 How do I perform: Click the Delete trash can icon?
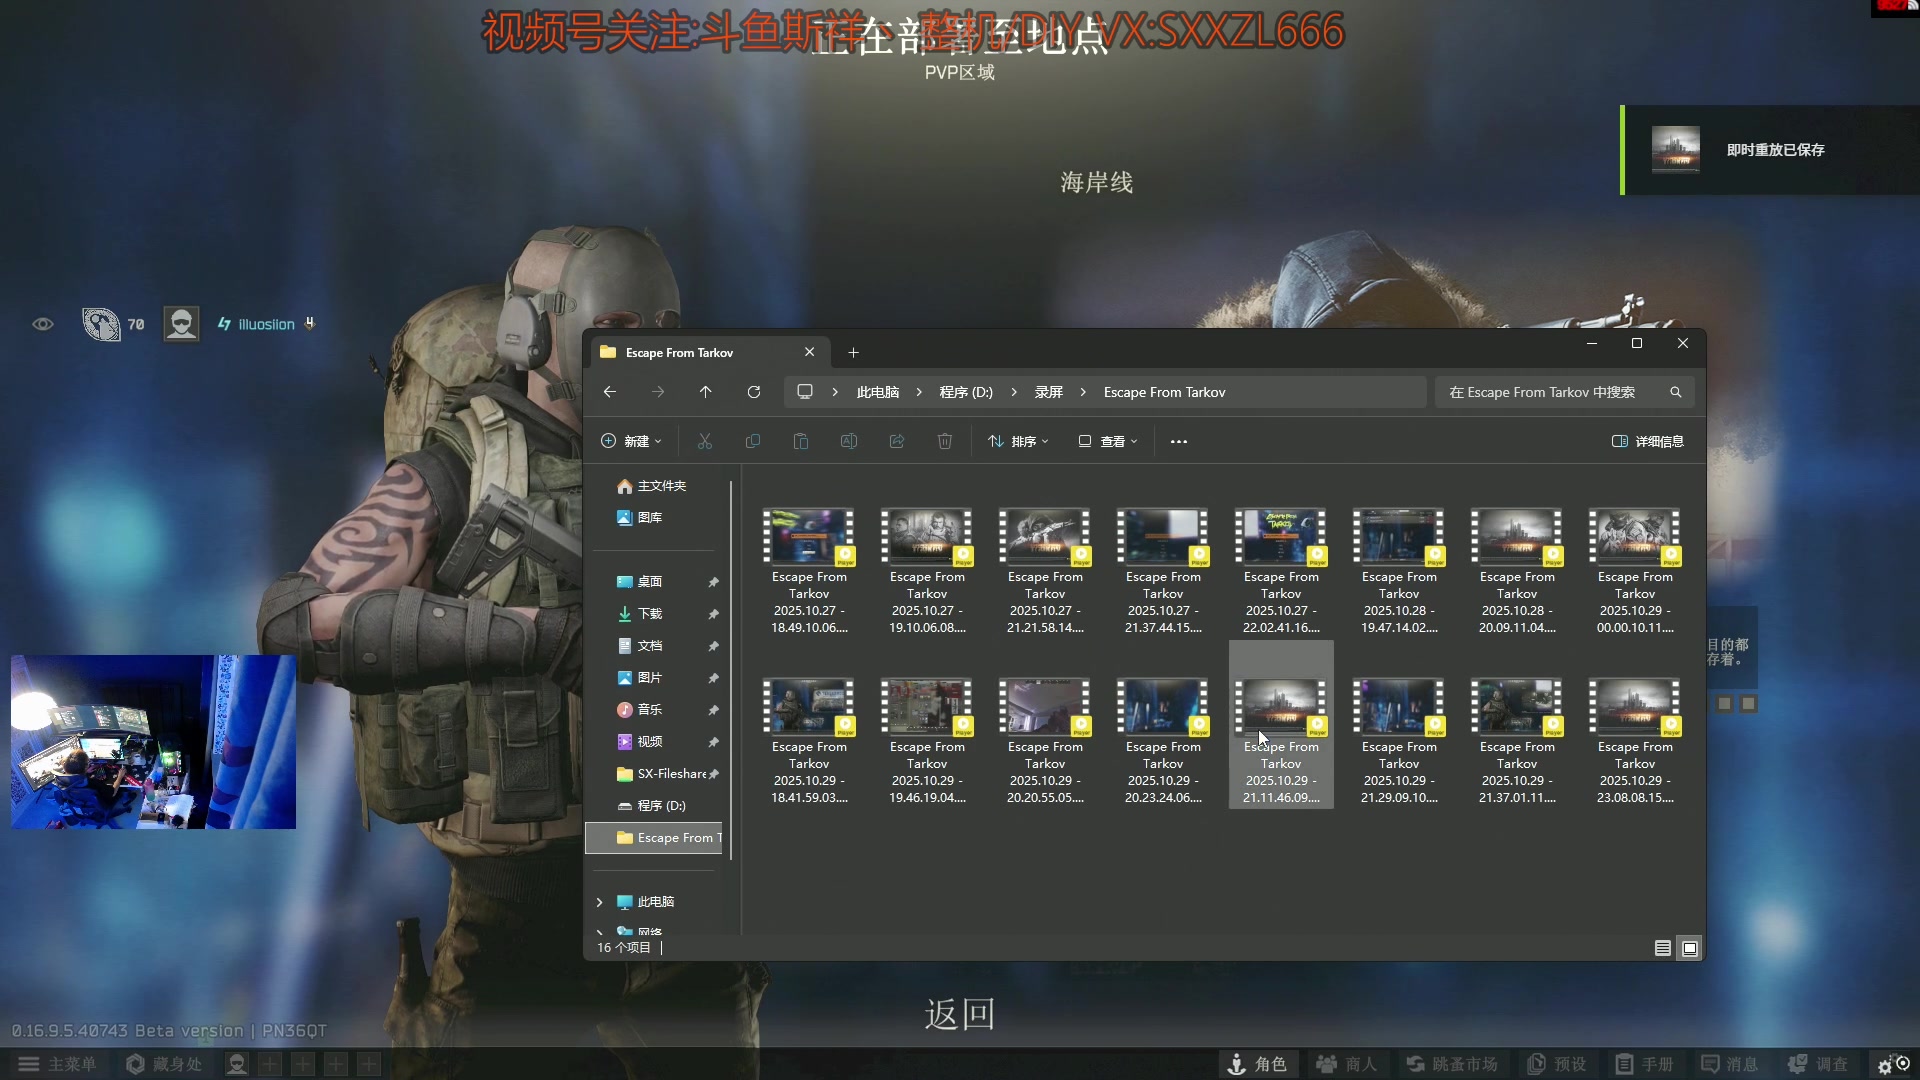point(945,441)
